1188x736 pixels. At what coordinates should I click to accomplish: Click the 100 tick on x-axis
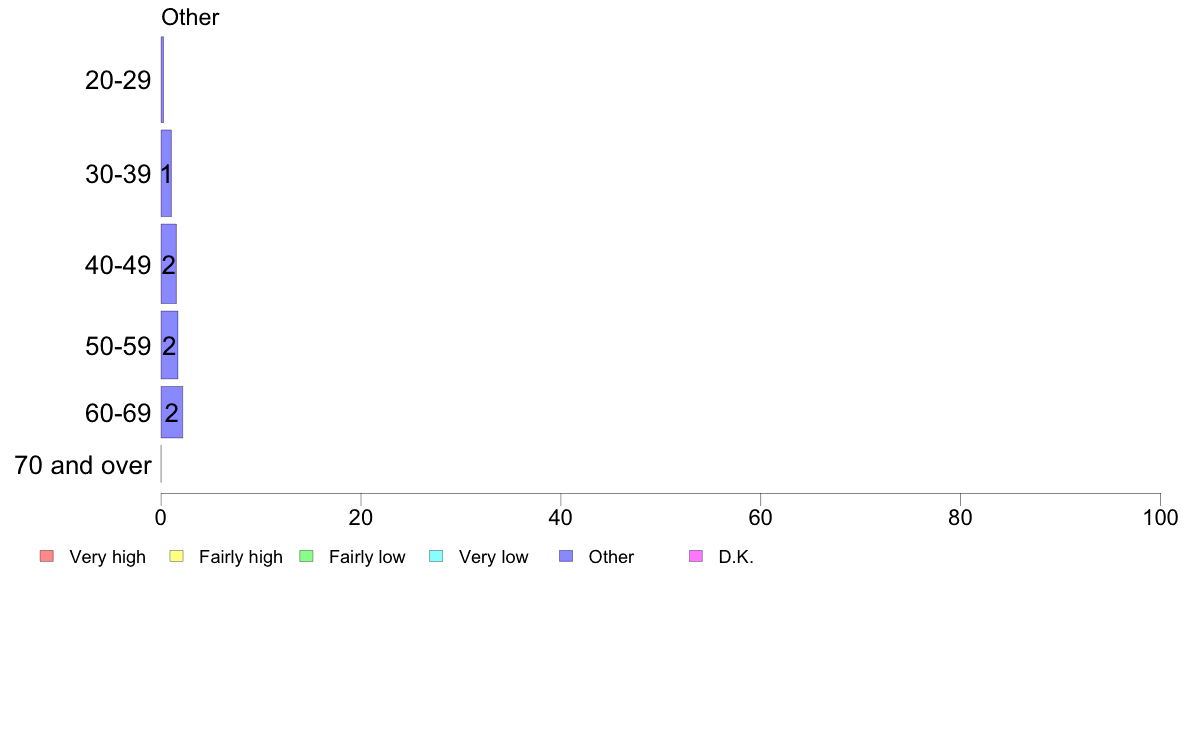click(x=1160, y=518)
